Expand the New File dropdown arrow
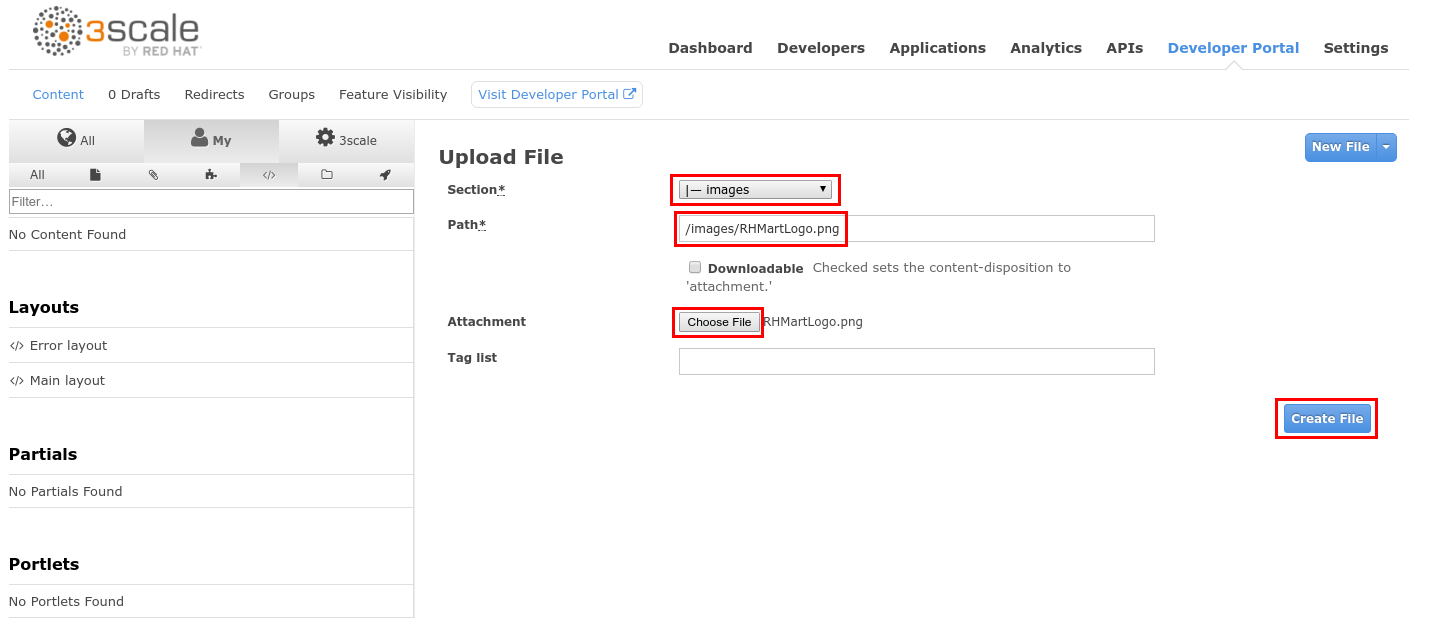 click(1386, 147)
